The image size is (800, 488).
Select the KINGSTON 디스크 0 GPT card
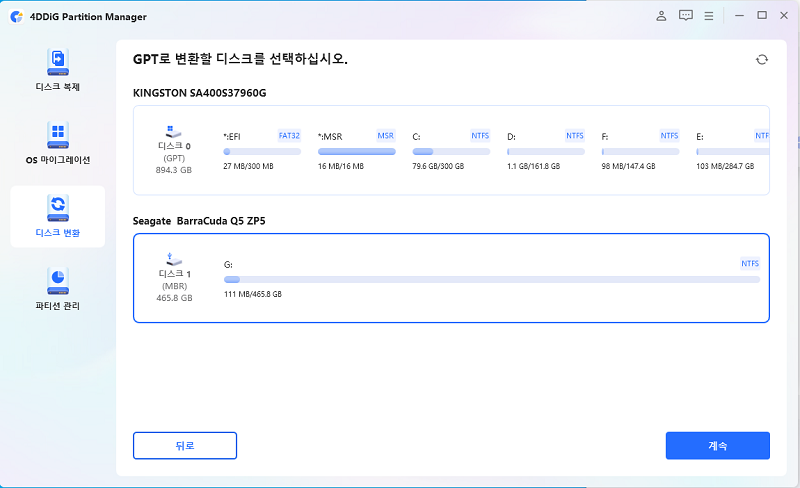451,150
